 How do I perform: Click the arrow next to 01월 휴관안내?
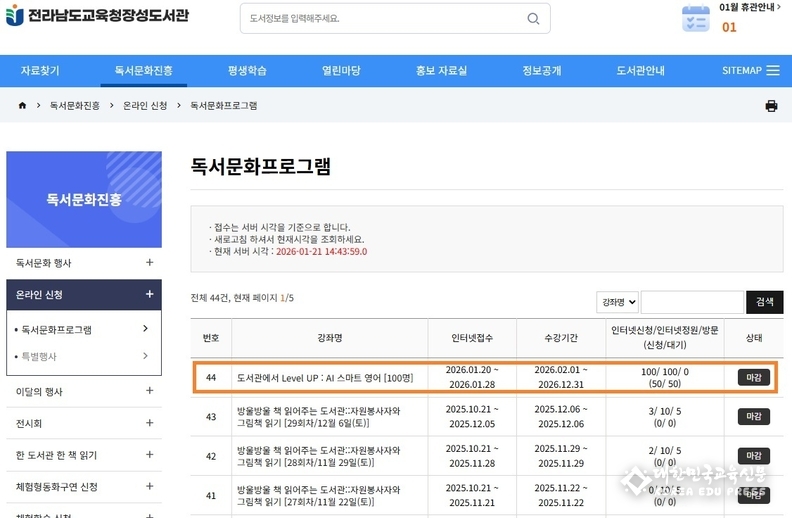click(778, 8)
